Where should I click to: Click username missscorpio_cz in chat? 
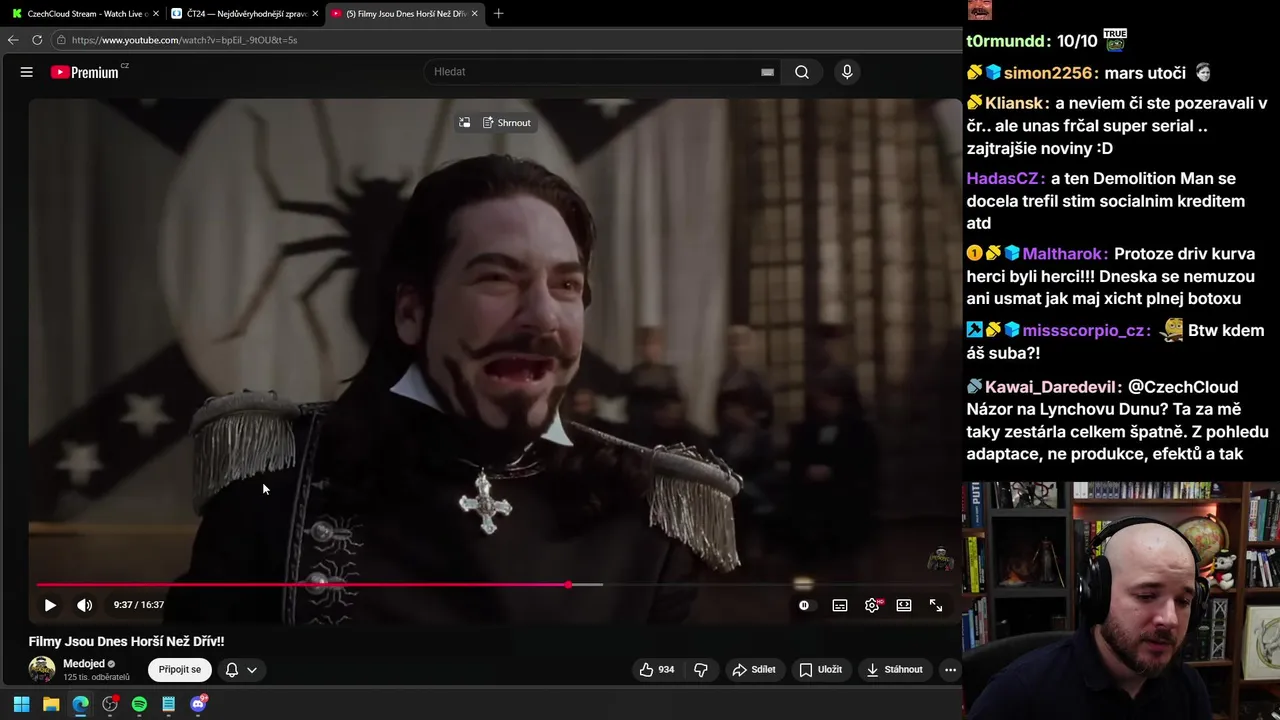tap(1083, 331)
